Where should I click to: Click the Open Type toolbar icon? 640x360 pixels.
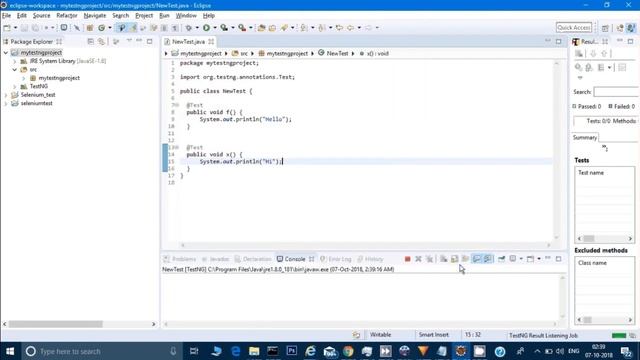pos(262,28)
